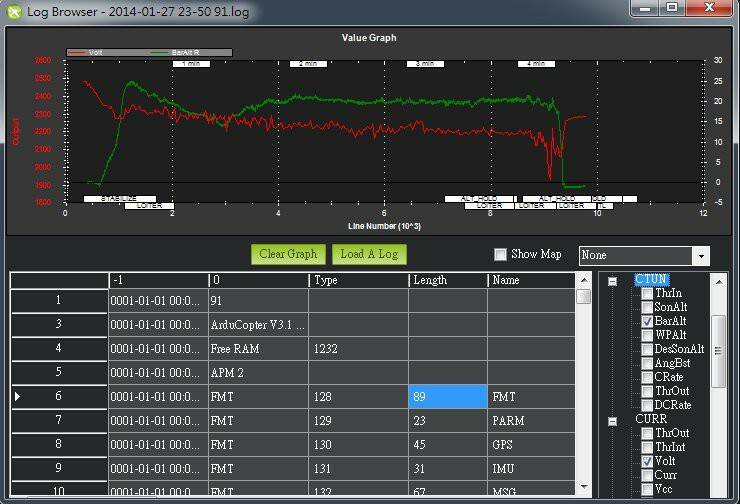Tick the WPAlt checkbox
The width and height of the screenshot is (740, 504).
647,336
